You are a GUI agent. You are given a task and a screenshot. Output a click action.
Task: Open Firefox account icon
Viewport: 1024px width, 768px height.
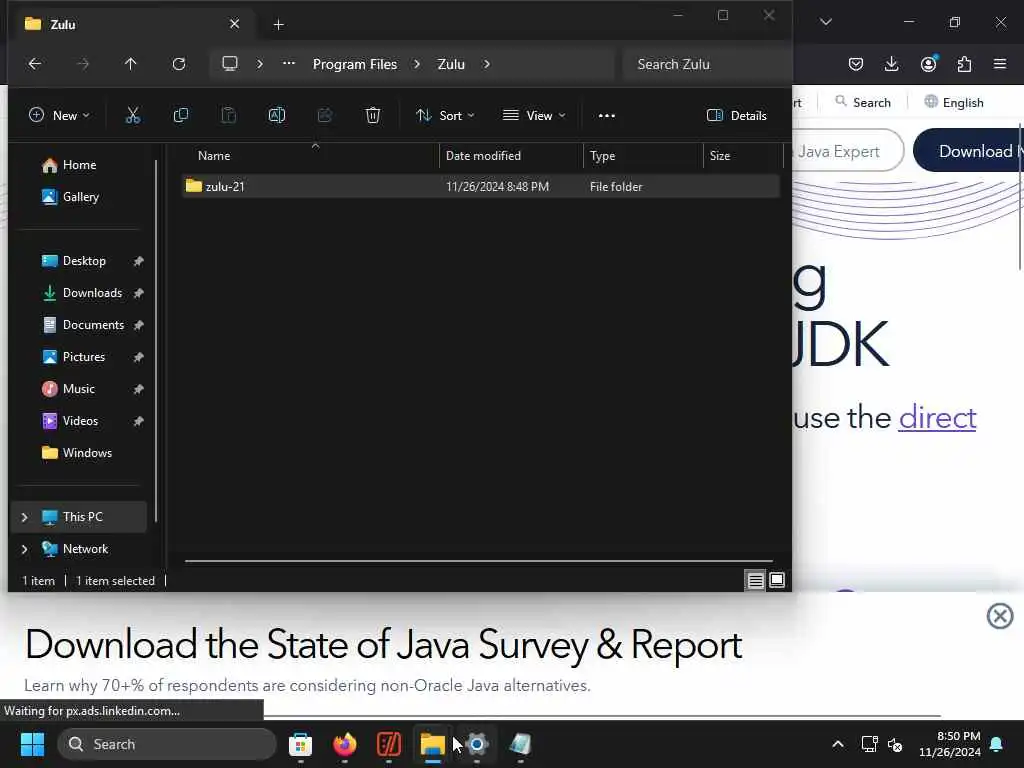point(928,63)
